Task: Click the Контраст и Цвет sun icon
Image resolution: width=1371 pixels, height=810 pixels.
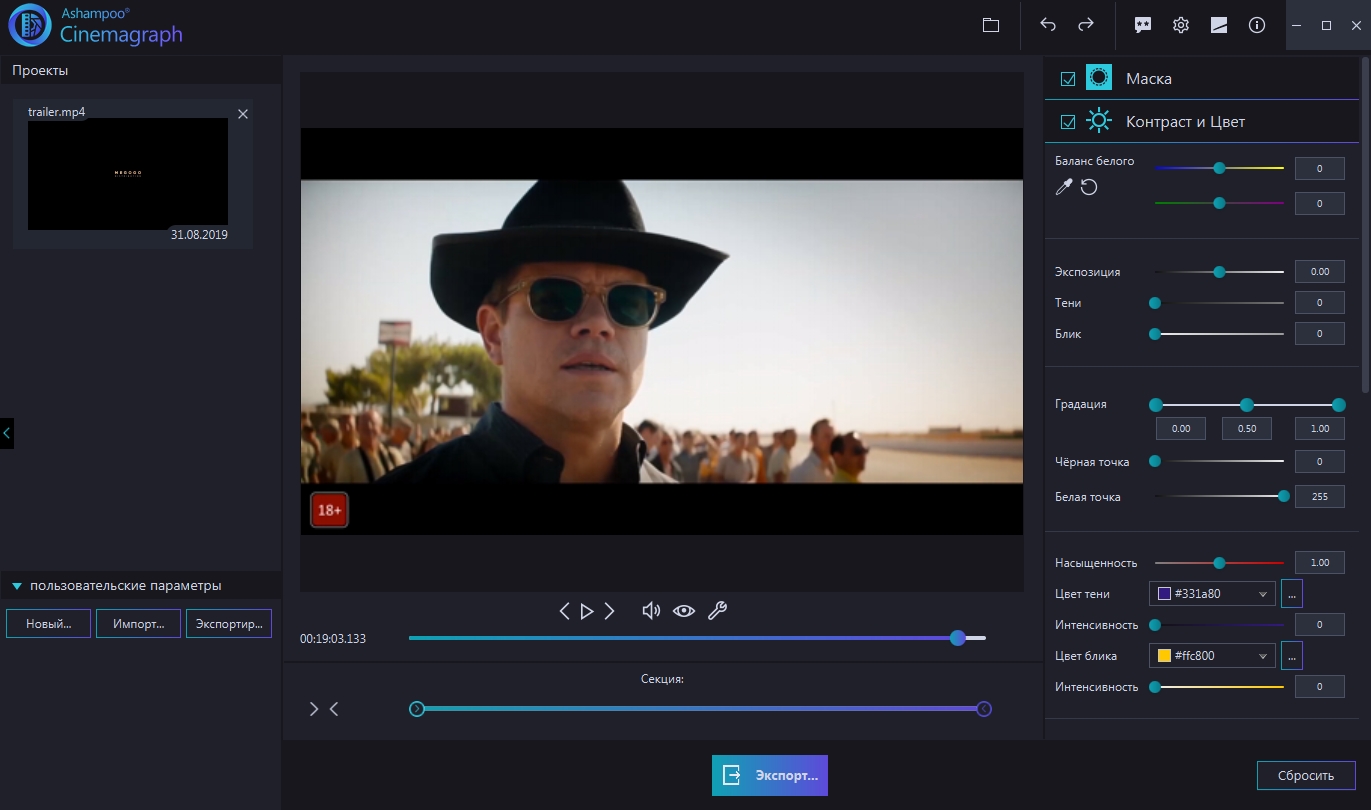Action: (1099, 121)
